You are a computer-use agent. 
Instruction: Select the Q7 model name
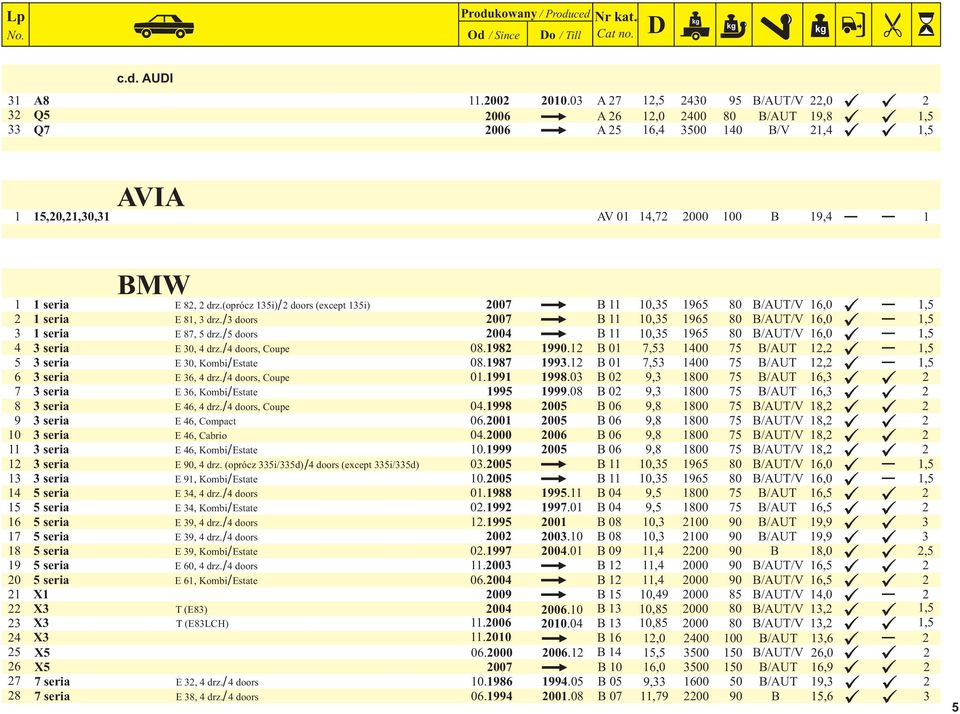tap(42, 130)
